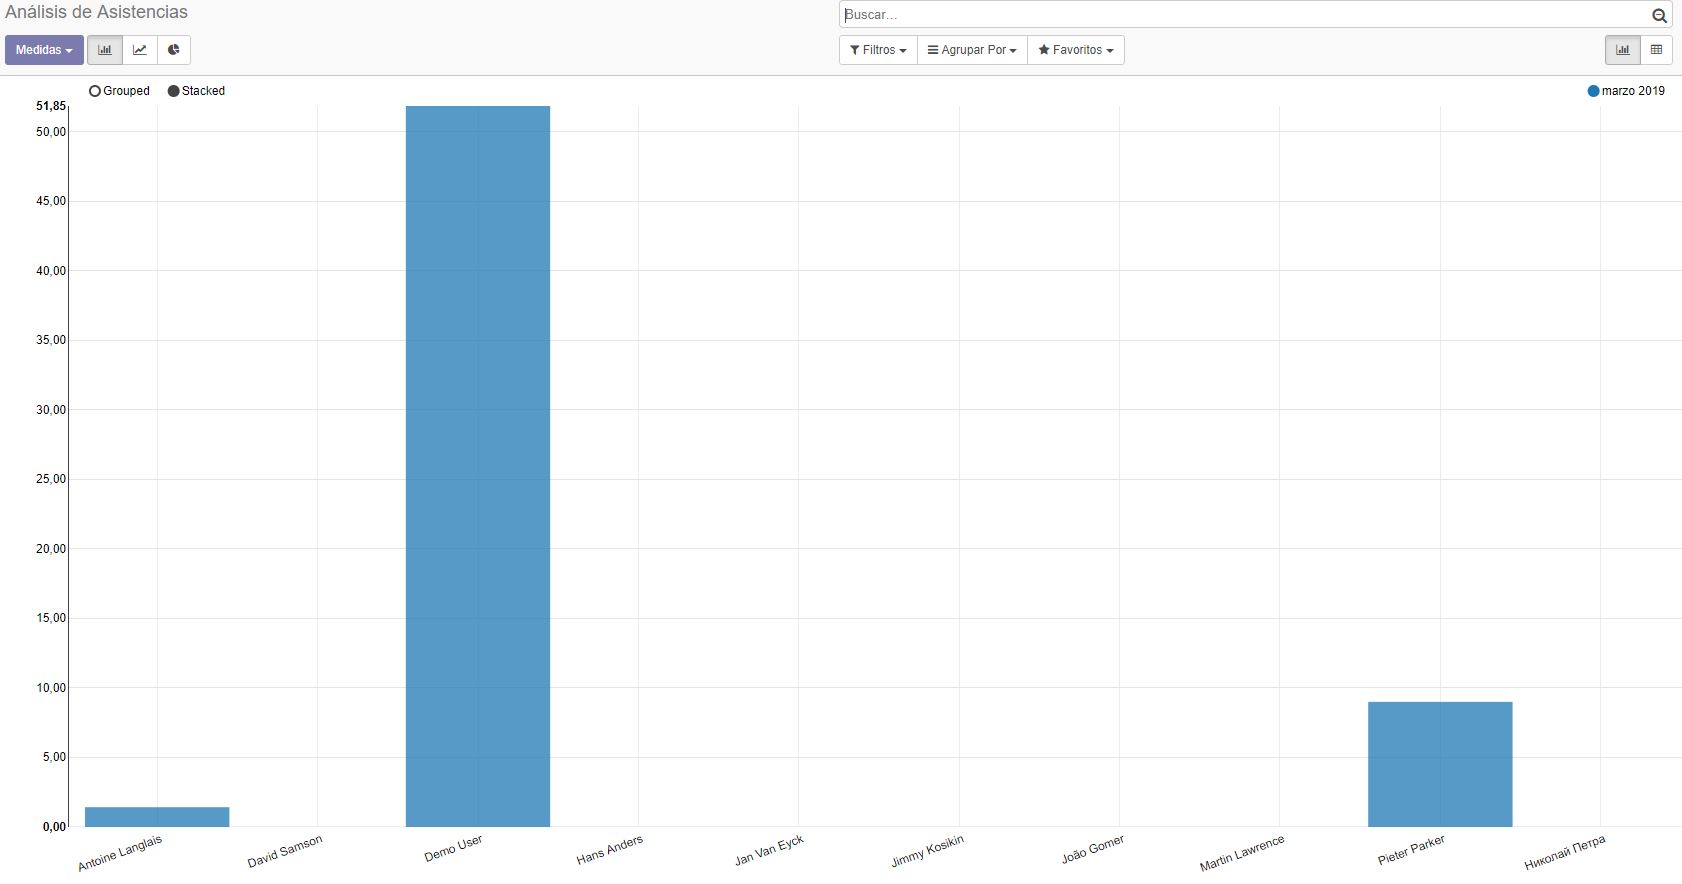This screenshot has height=884, width=1682.
Task: Click the Hans Anders axis label
Action: pyautogui.click(x=610, y=850)
